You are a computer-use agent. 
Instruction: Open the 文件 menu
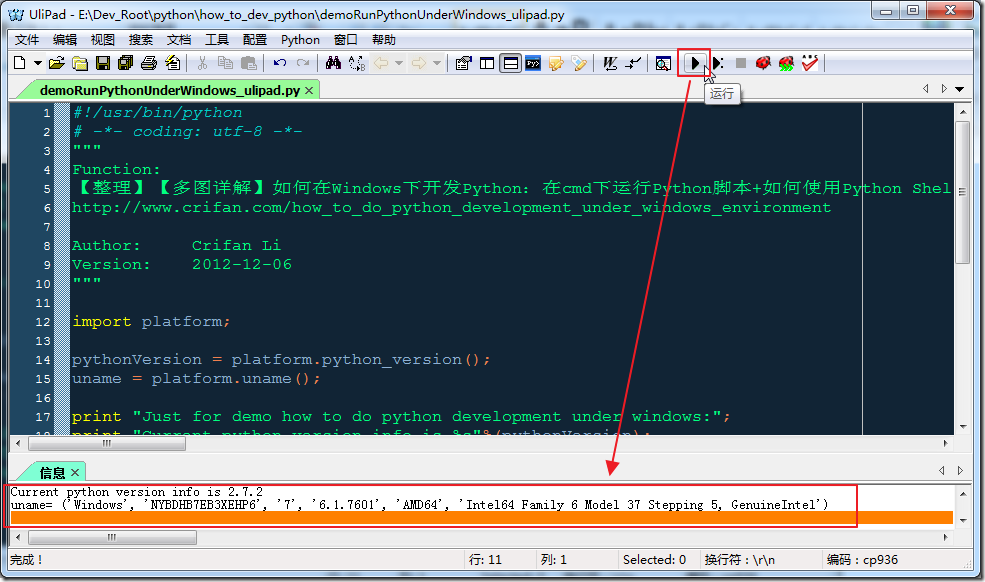click(27, 40)
